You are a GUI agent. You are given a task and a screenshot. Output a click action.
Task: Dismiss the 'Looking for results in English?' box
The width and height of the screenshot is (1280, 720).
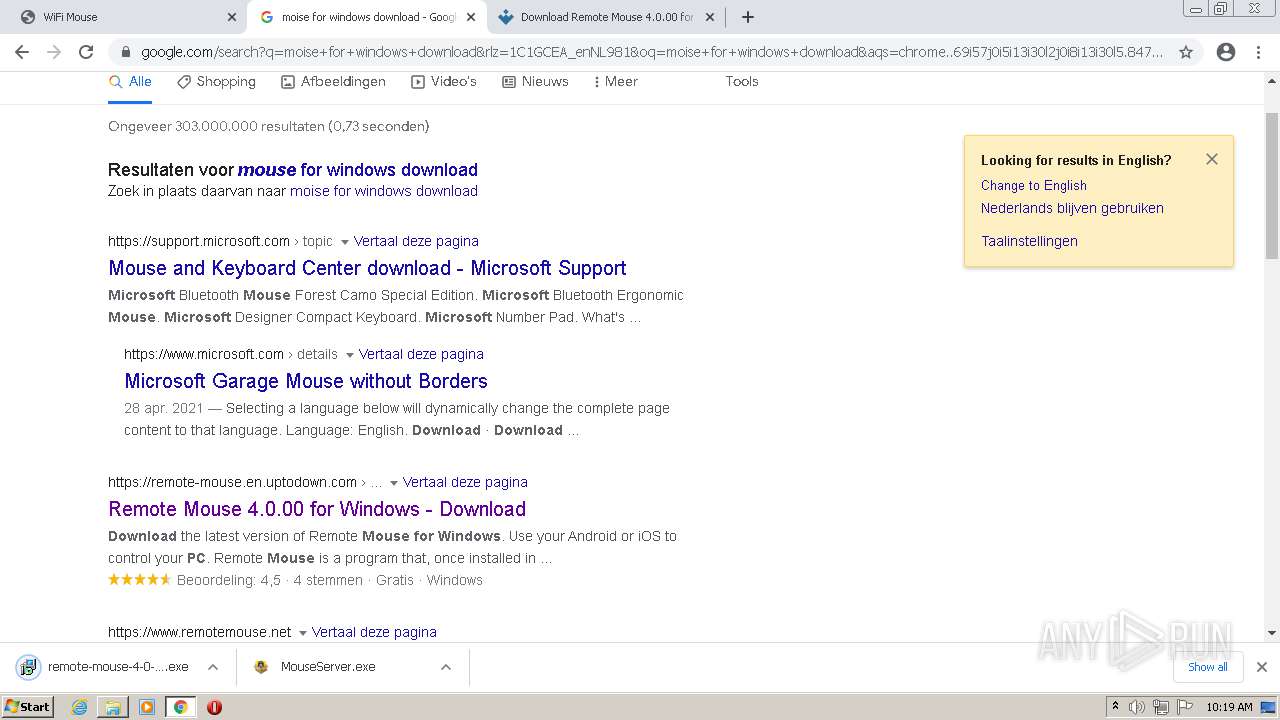[x=1212, y=159]
